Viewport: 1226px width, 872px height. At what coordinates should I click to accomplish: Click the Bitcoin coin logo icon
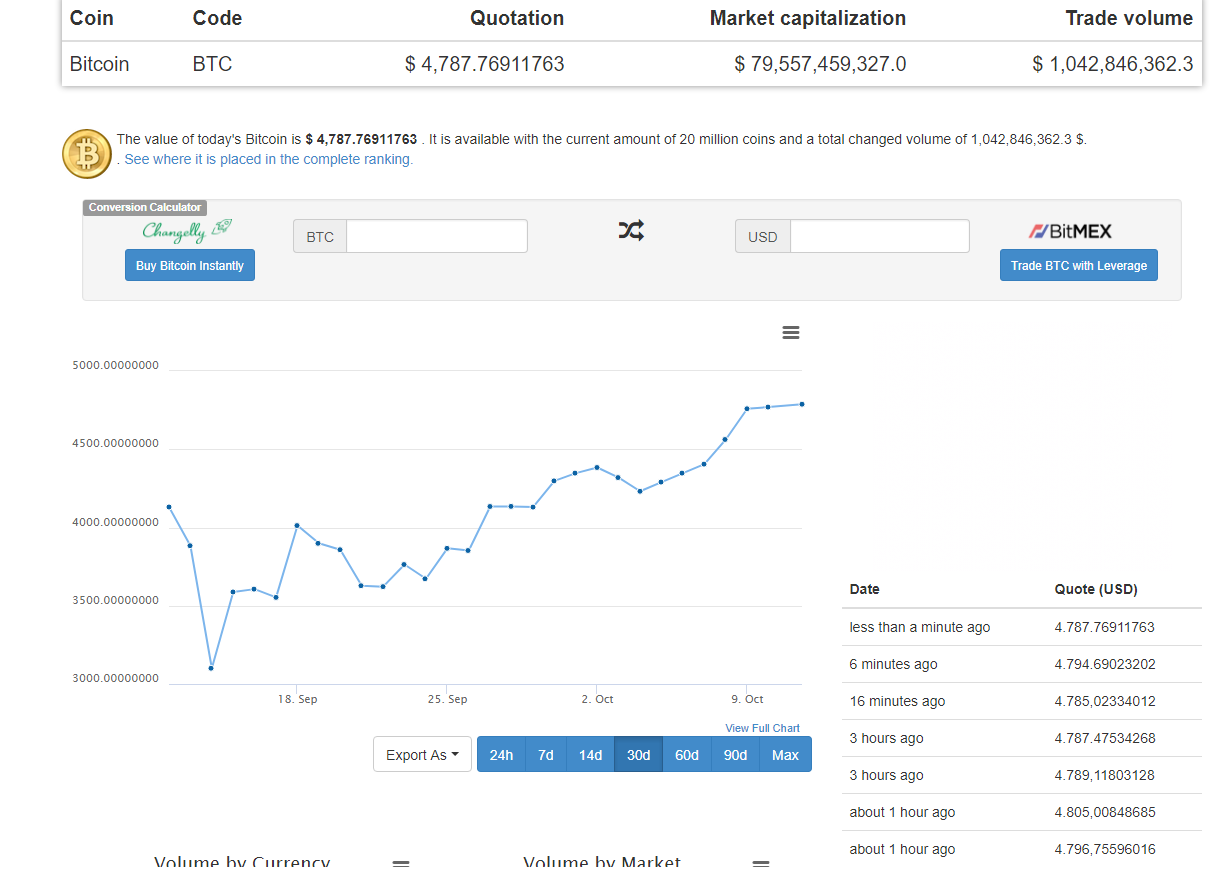click(87, 154)
